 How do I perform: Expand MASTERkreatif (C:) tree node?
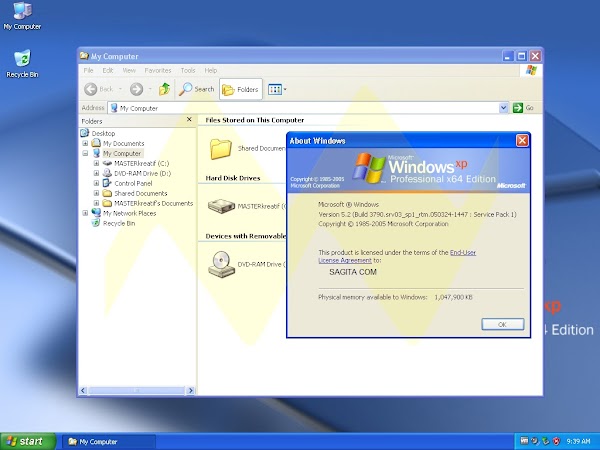96,163
